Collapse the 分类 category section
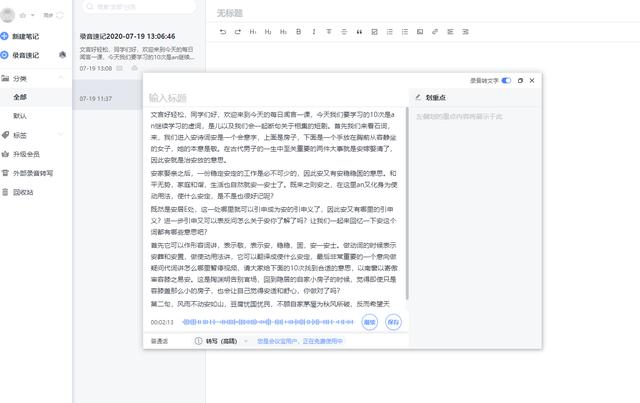 coord(61,78)
